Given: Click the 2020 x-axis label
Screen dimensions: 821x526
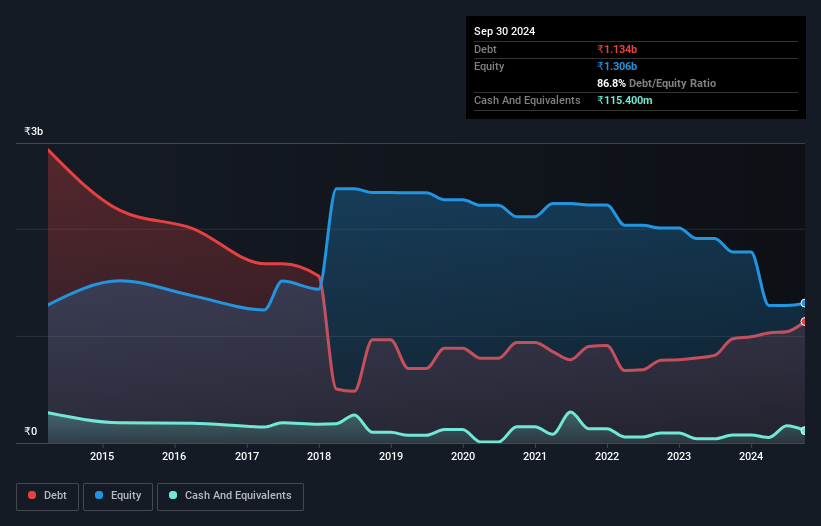Looking at the screenshot, I should point(463,456).
